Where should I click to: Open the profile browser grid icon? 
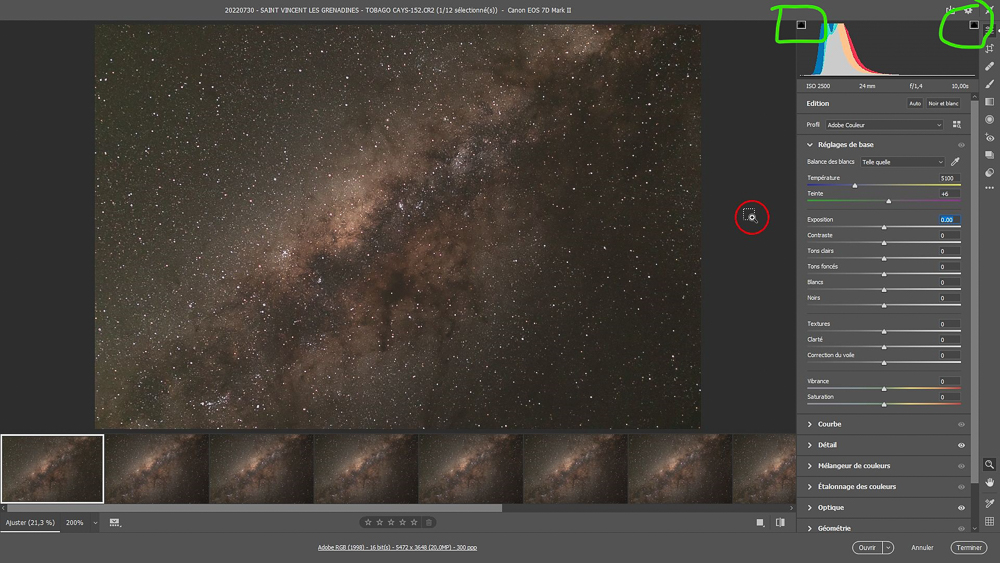(x=957, y=125)
